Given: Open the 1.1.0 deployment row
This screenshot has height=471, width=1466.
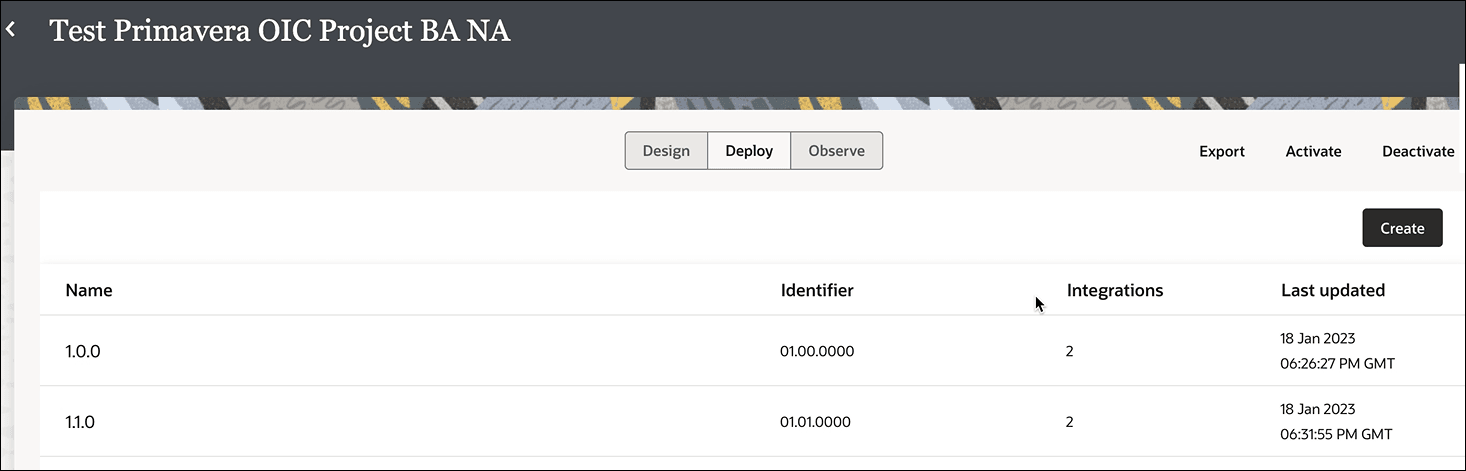Looking at the screenshot, I should 752,422.
